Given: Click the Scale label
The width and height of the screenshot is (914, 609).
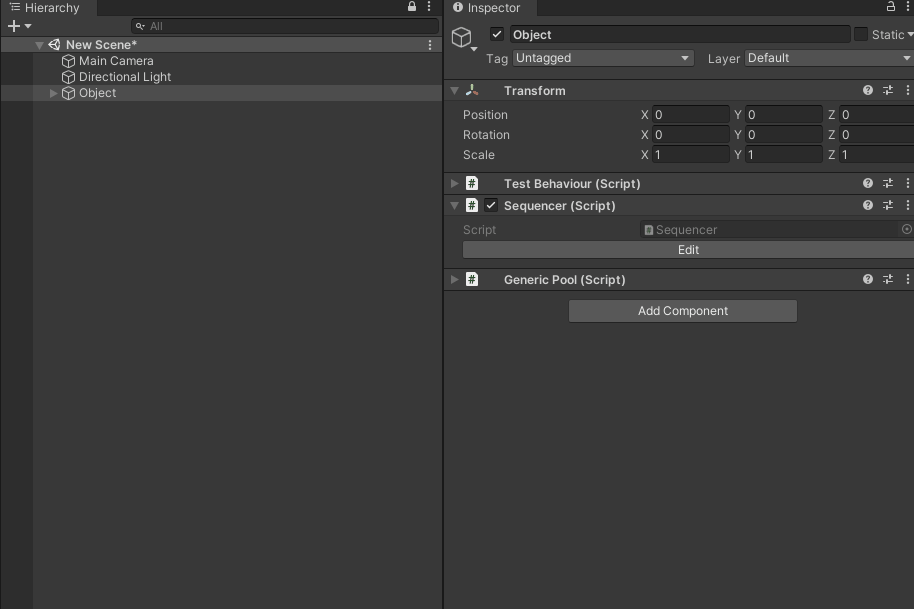Looking at the screenshot, I should (479, 155).
